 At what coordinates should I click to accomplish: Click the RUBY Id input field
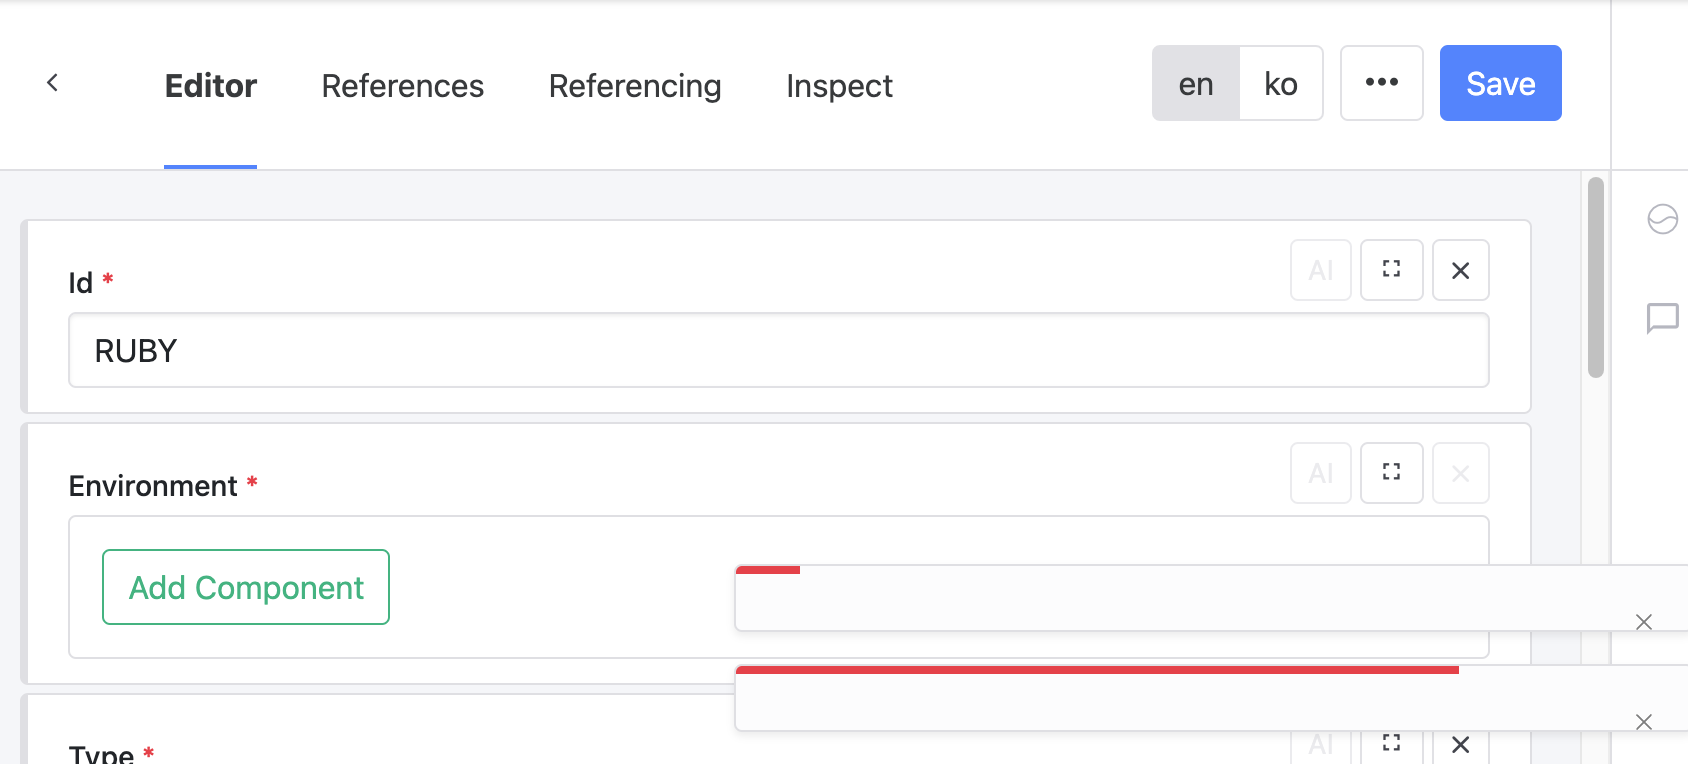(x=779, y=350)
